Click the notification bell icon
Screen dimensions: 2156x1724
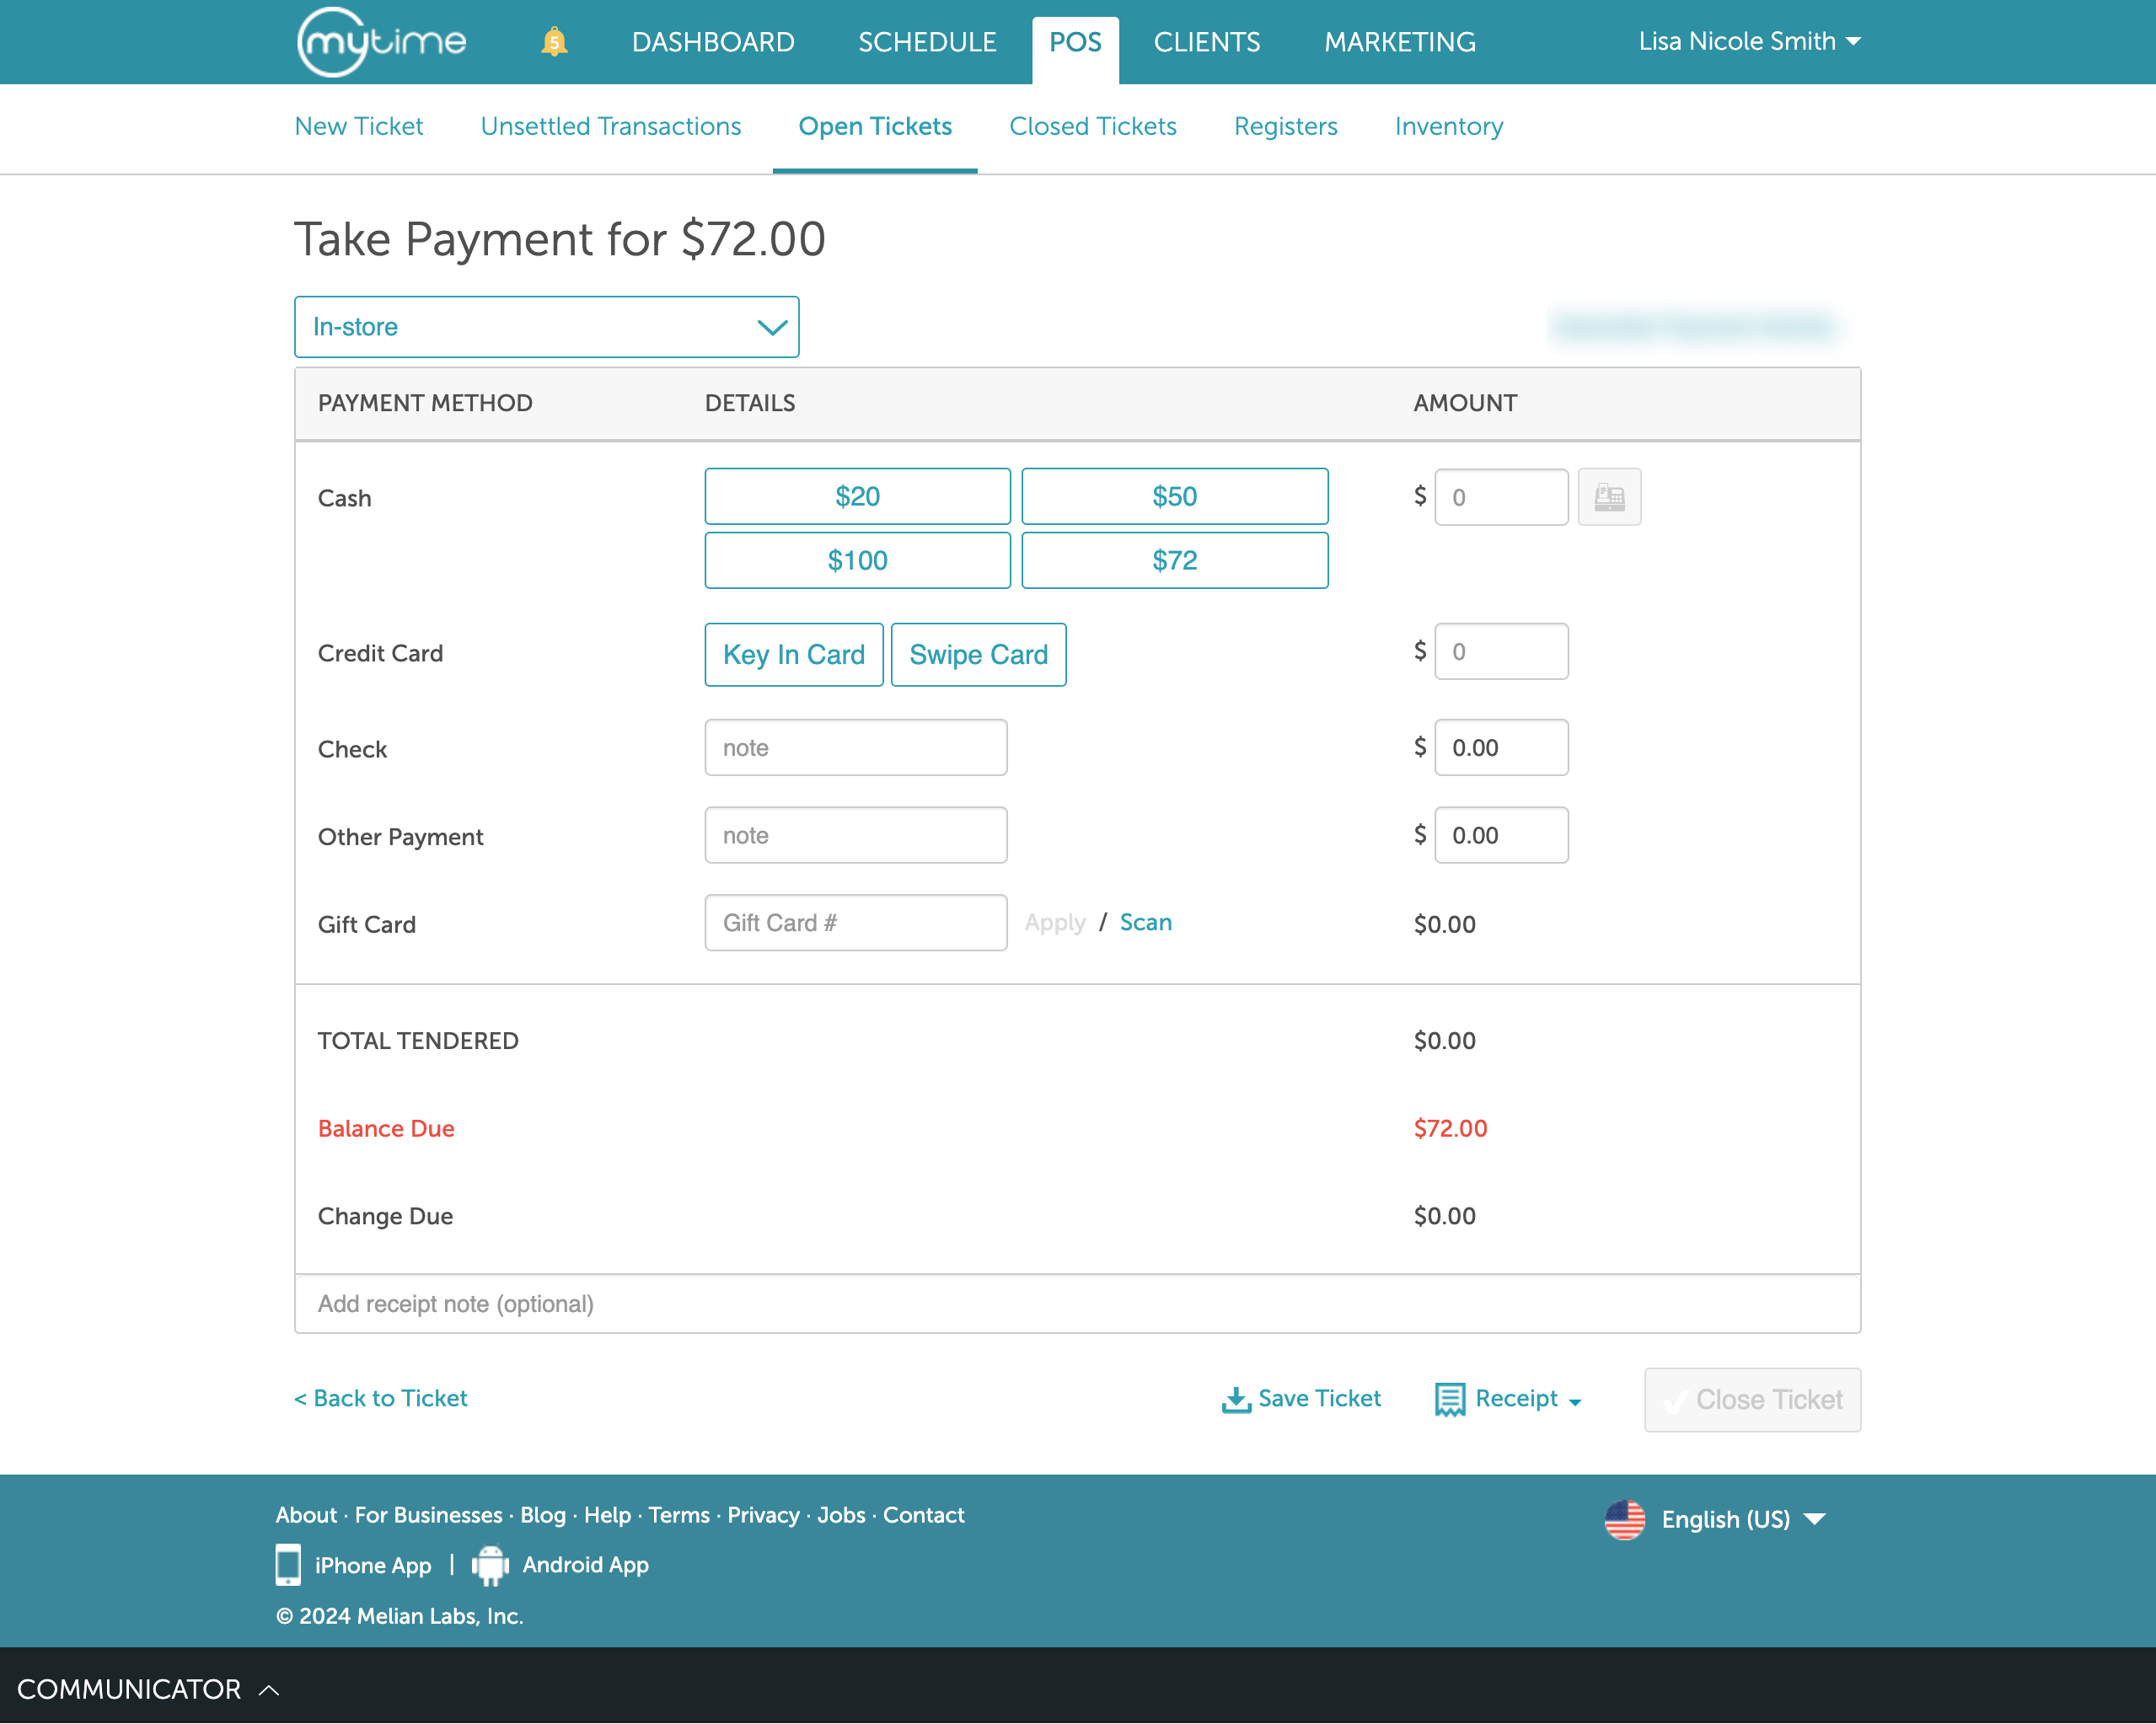coord(554,42)
